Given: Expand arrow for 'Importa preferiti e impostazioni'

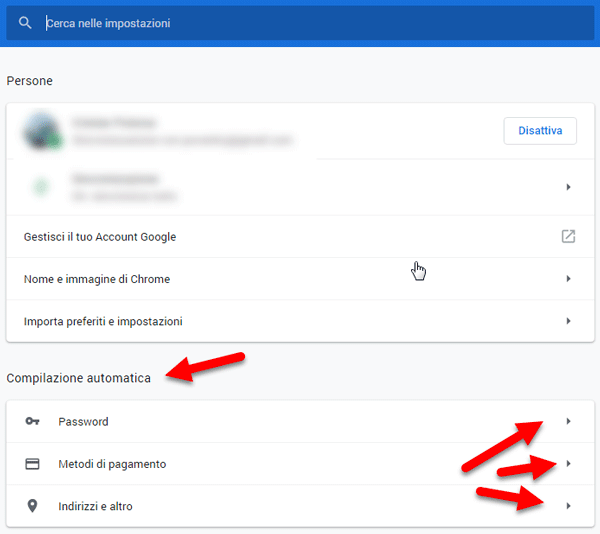Looking at the screenshot, I should (x=568, y=321).
